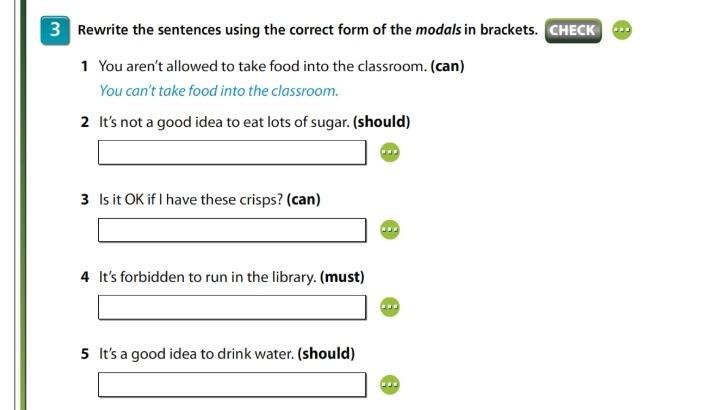Viewport: 720px width, 410px height.
Task: Click the sentence "It's forbidden to run in the library"
Action: [208, 277]
